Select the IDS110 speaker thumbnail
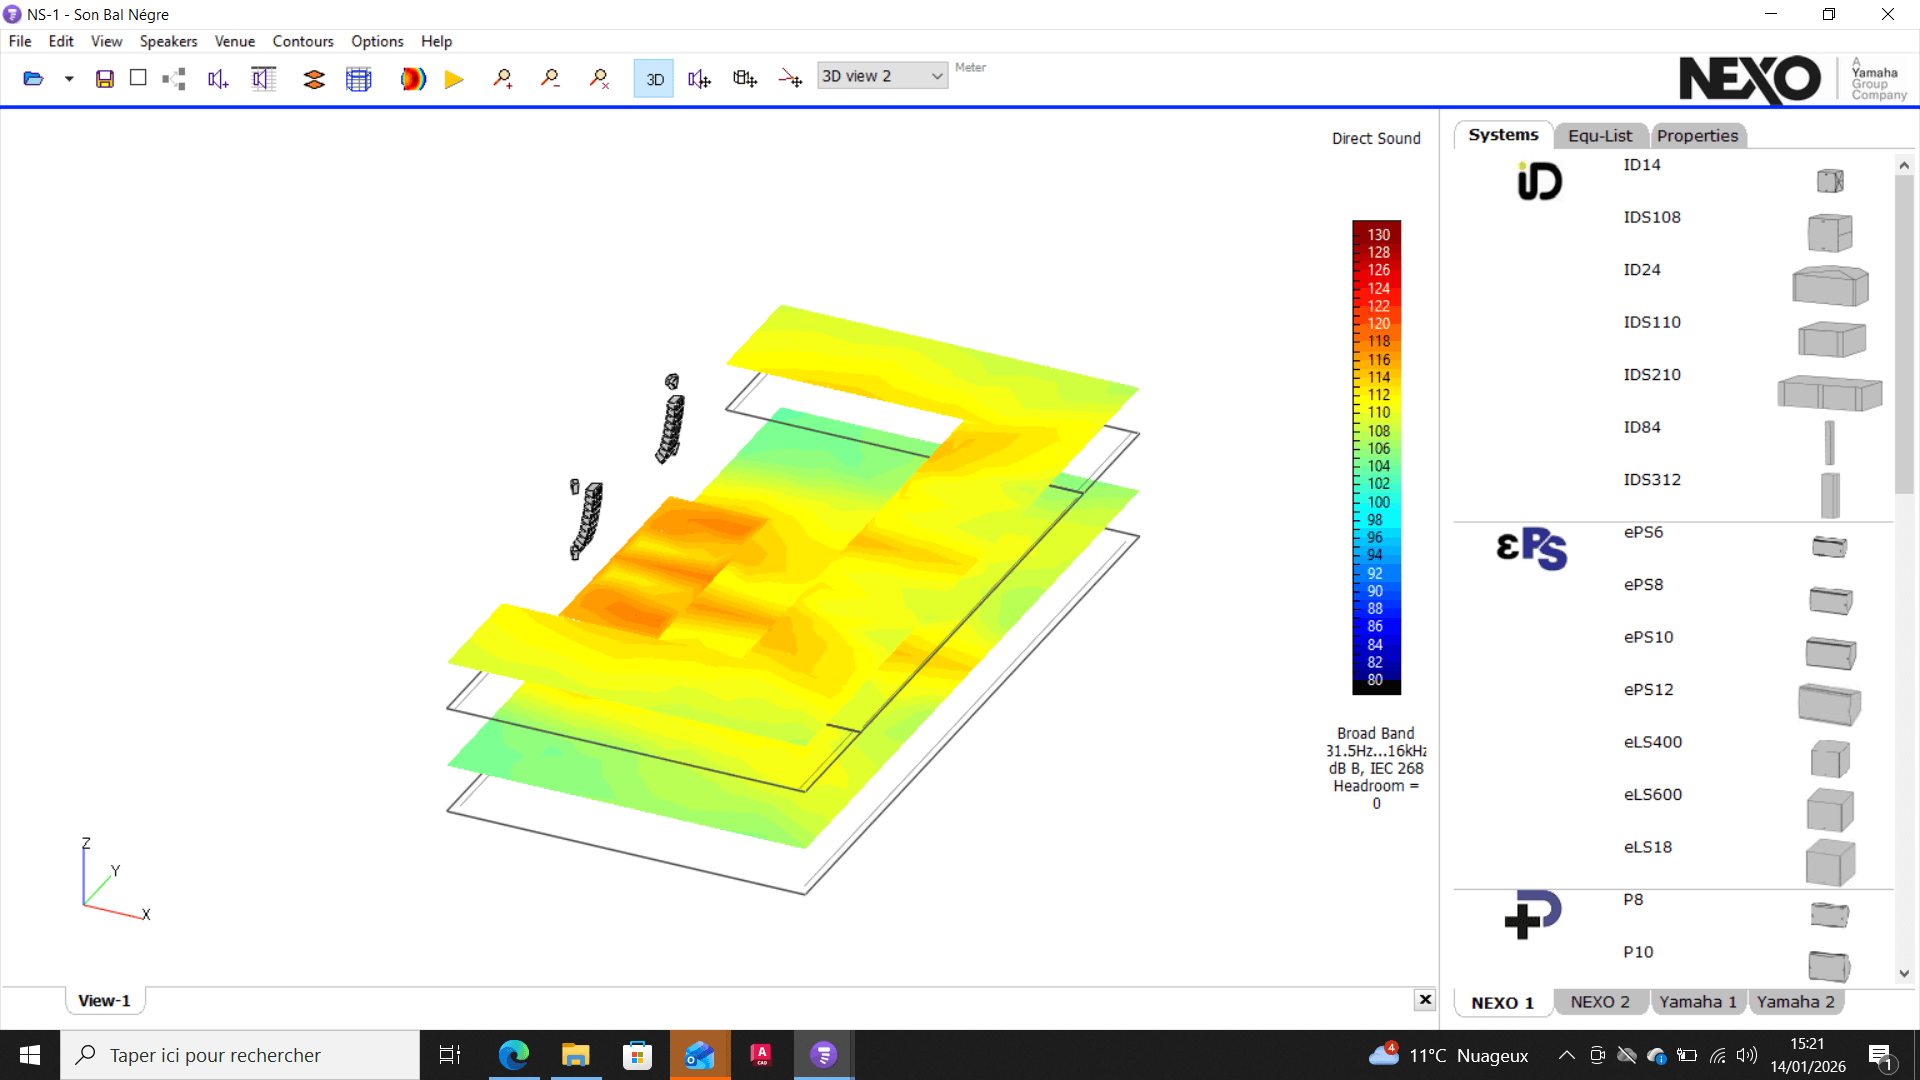The width and height of the screenshot is (1920, 1080). pyautogui.click(x=1832, y=339)
